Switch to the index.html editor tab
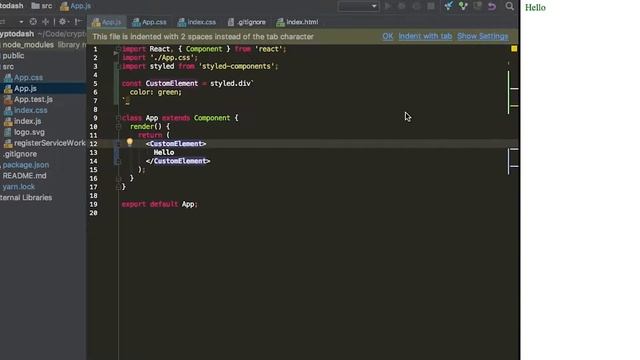The height and width of the screenshot is (360, 640). coord(298,22)
